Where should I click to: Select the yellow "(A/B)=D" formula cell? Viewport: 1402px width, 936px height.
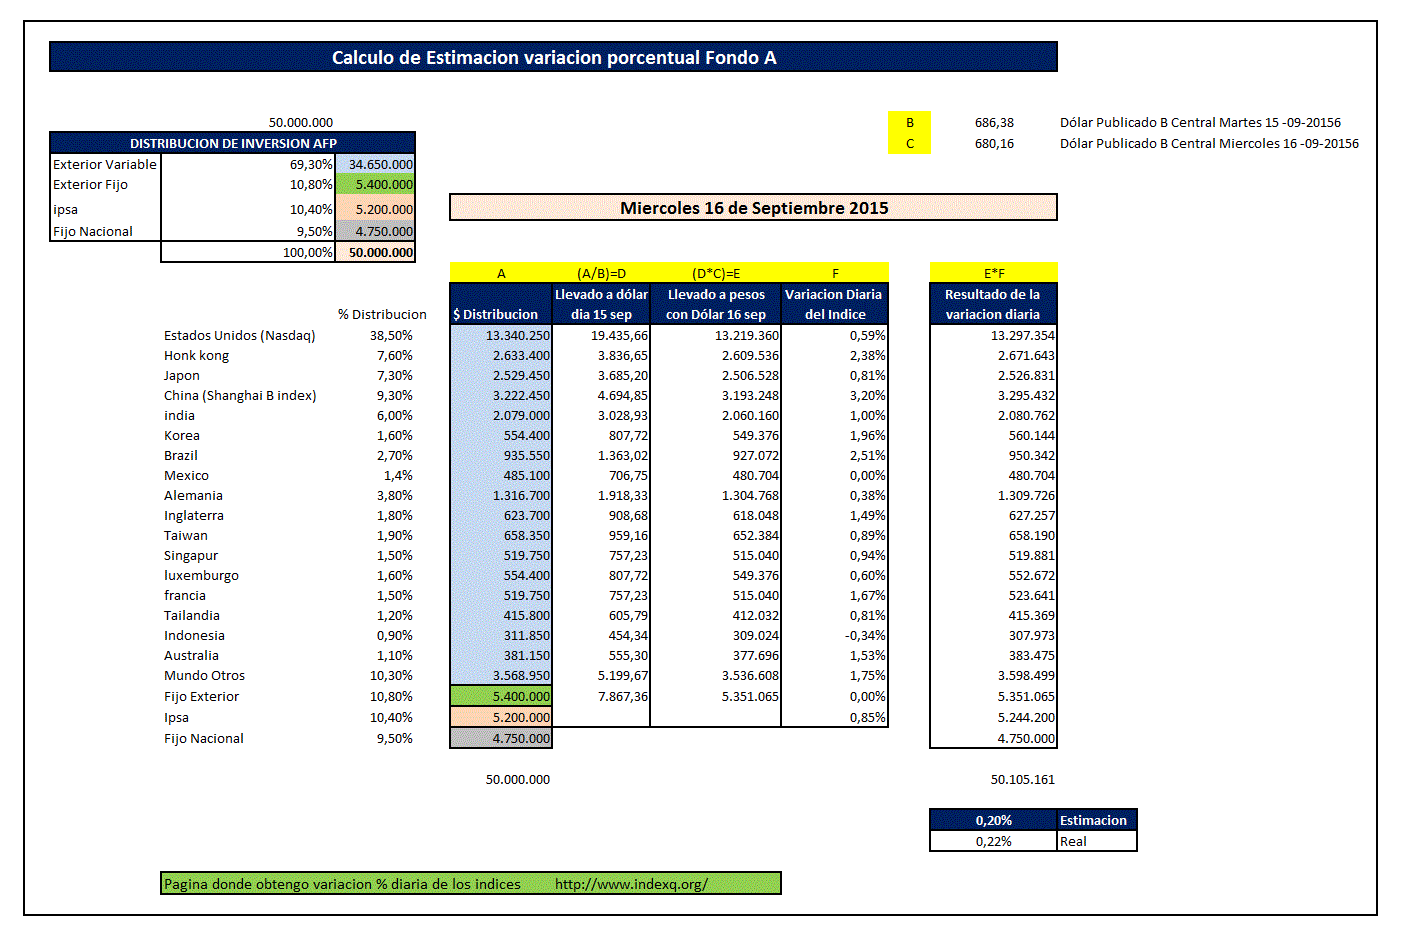601,273
